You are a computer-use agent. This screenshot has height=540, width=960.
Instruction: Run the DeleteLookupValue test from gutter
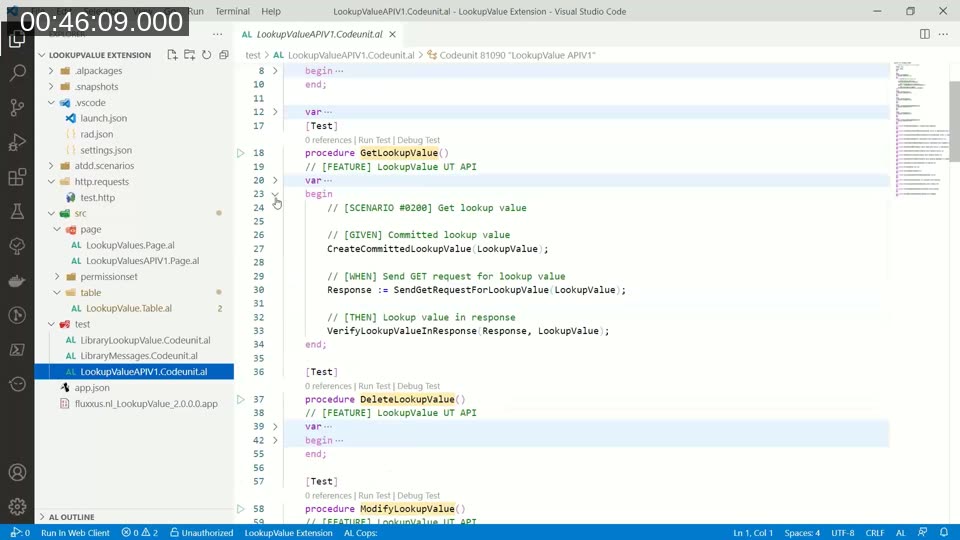pyautogui.click(x=241, y=399)
